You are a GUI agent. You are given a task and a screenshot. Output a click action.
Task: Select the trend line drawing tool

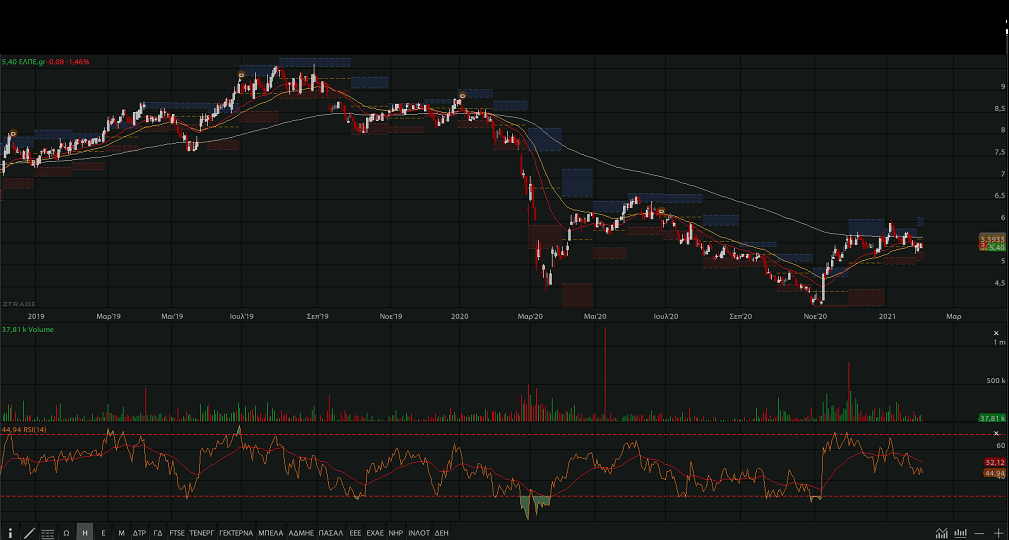click(x=29, y=533)
